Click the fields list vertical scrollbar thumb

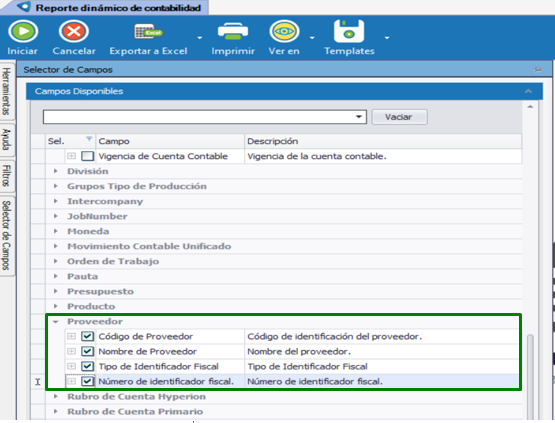pos(530,377)
